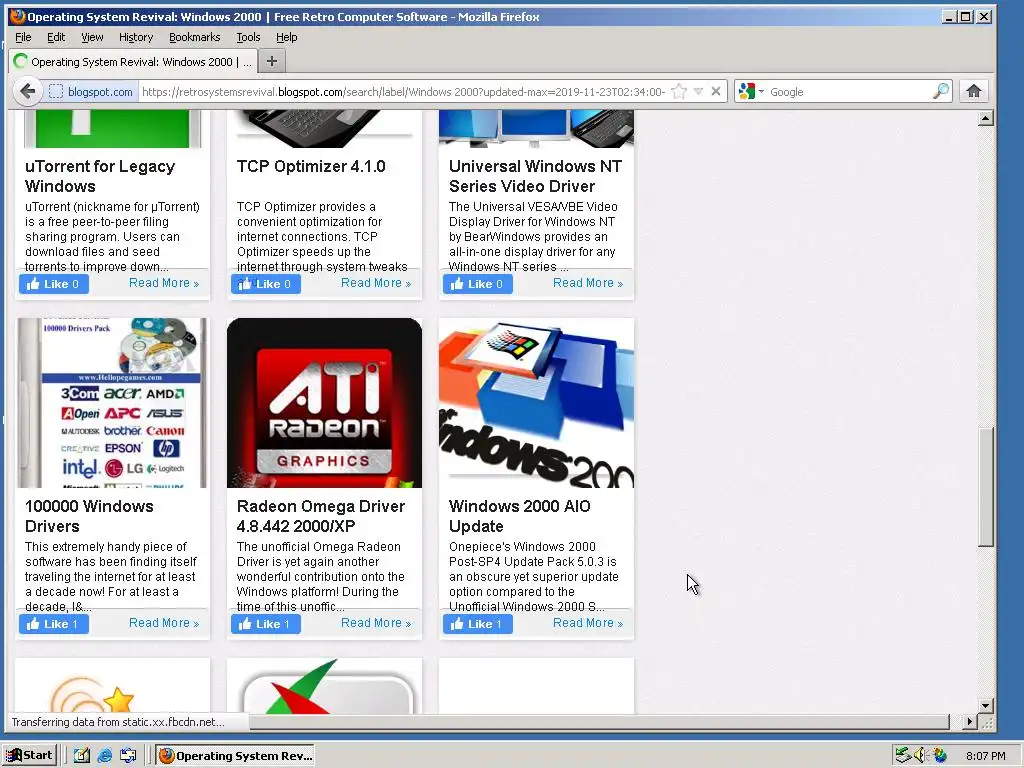Click the colorful tray icon beside the clock
Image resolution: width=1024 pixels, height=768 pixels.
pyautogui.click(x=940, y=756)
